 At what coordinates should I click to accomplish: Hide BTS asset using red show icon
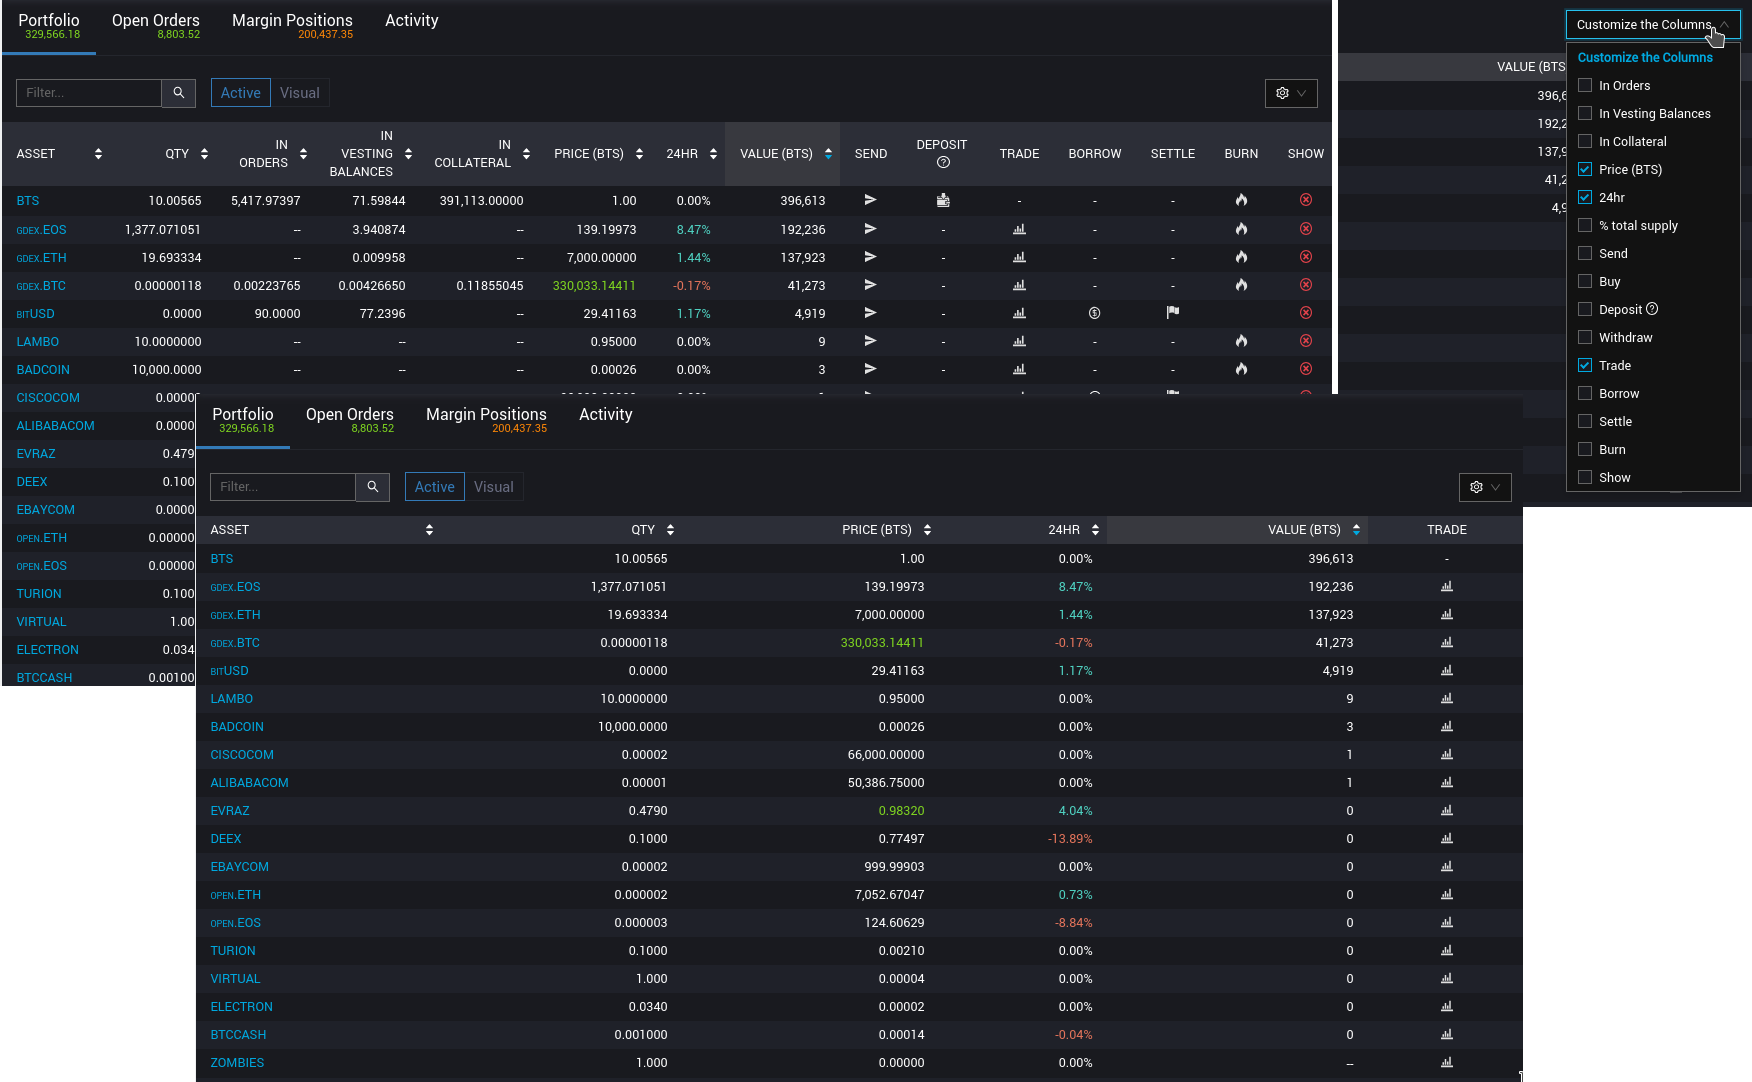[1306, 200]
